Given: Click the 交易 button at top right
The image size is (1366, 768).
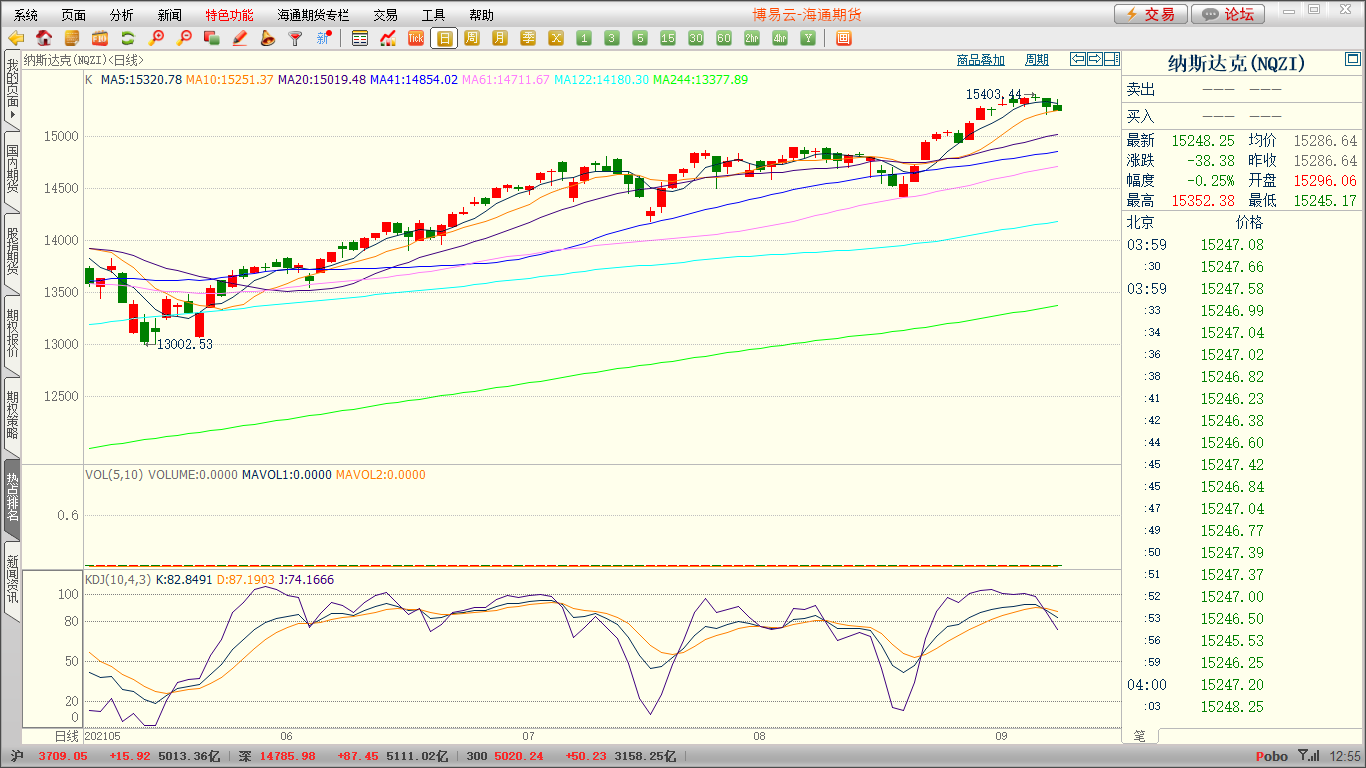Looking at the screenshot, I should pyautogui.click(x=1151, y=14).
